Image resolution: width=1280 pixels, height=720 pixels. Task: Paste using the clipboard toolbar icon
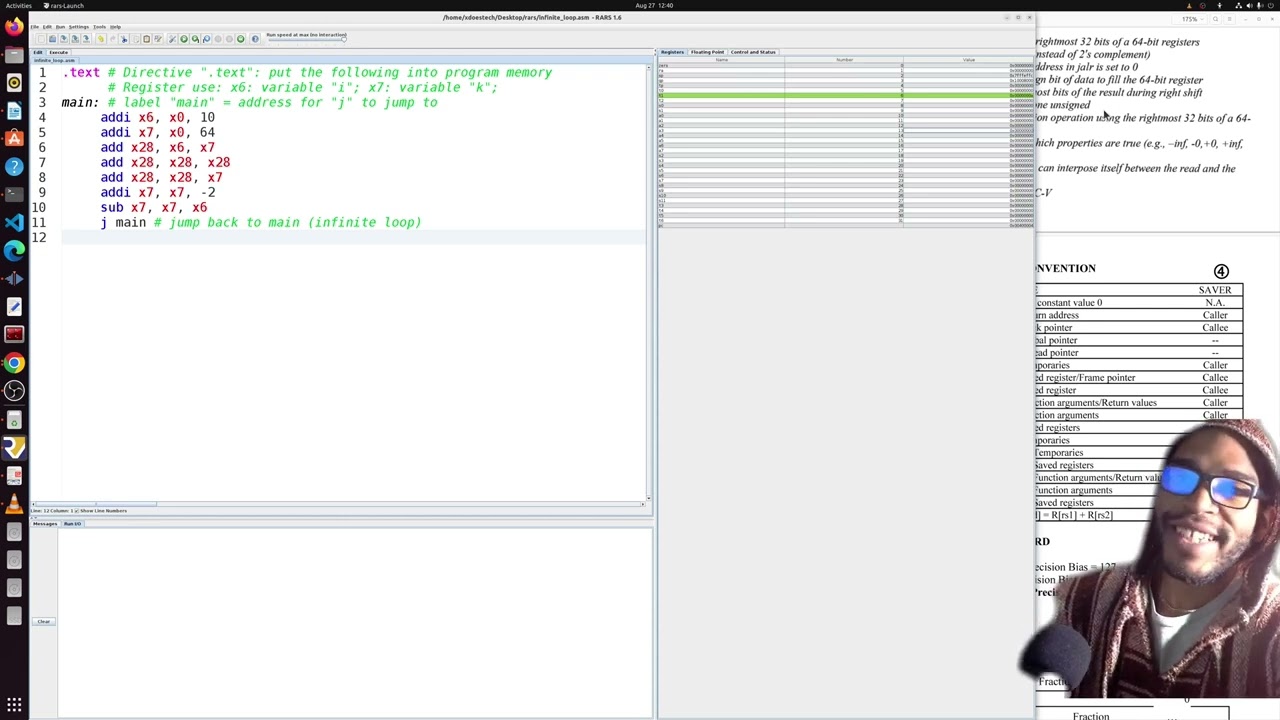point(146,39)
